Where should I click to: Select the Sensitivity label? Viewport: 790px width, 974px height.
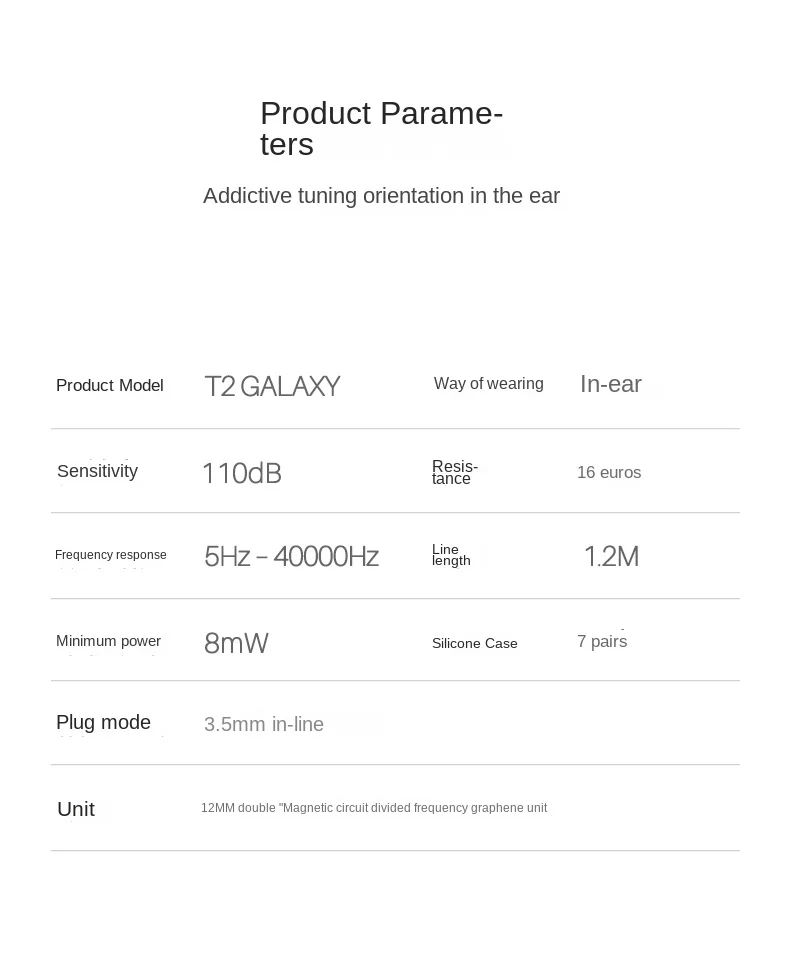[x=98, y=471]
